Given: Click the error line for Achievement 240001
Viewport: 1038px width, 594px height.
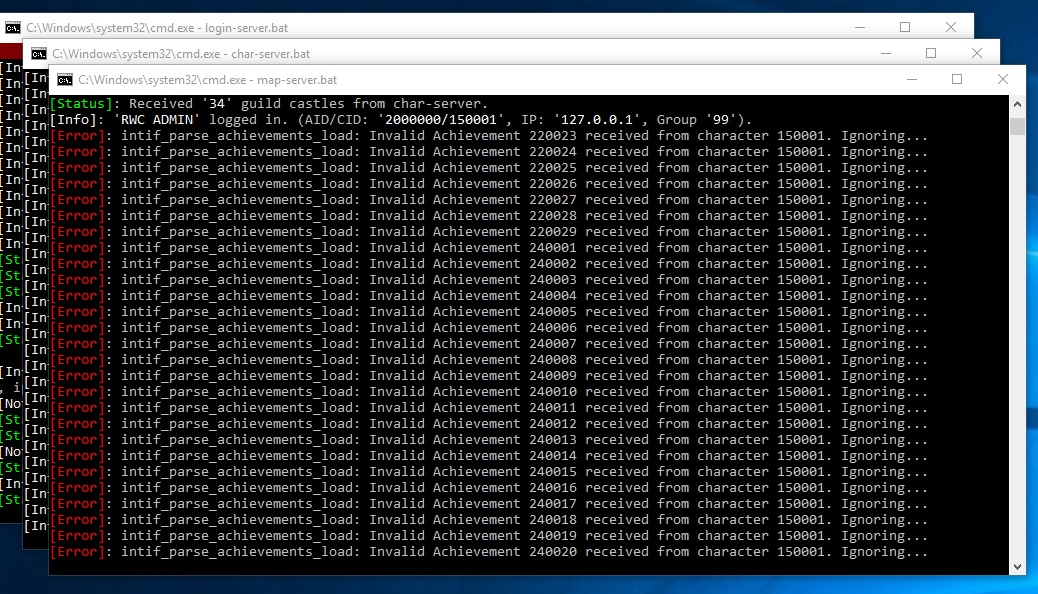Looking at the screenshot, I should 489,248.
